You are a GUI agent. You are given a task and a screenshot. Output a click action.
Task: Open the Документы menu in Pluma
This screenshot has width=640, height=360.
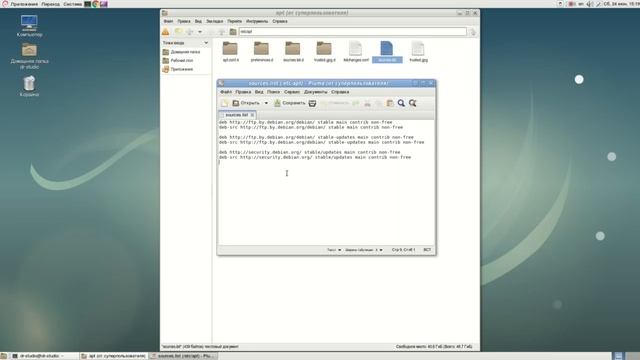(x=316, y=92)
